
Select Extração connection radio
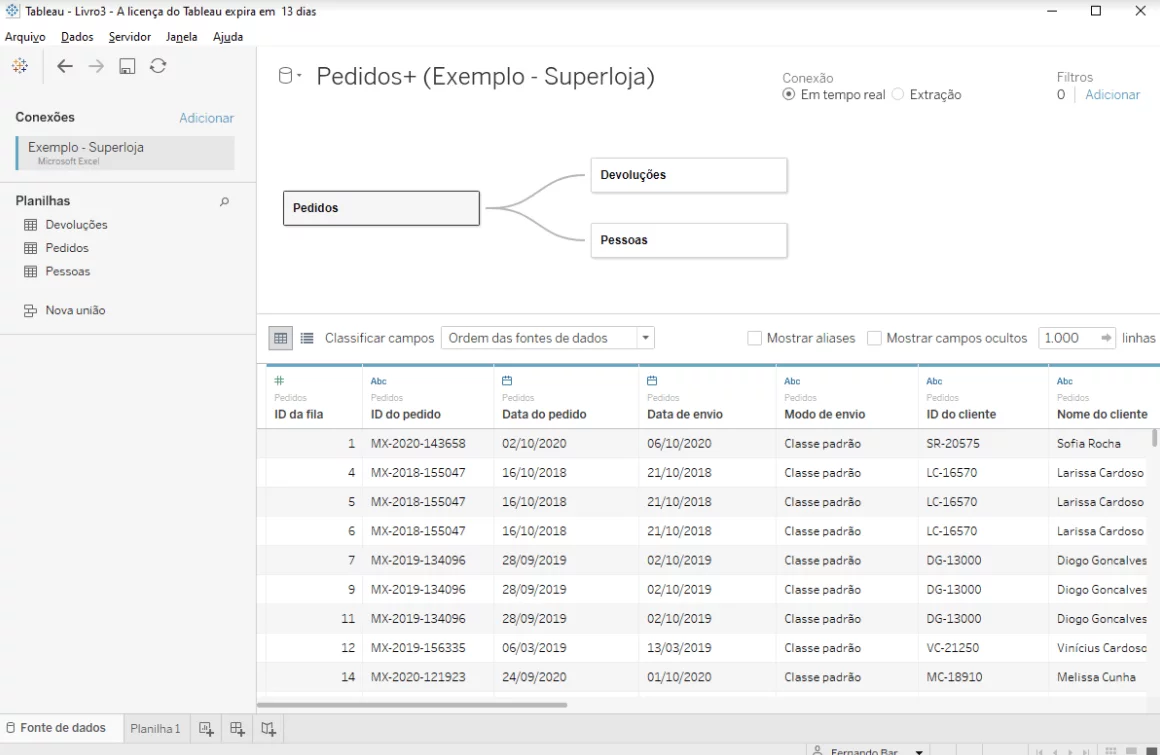pos(898,95)
